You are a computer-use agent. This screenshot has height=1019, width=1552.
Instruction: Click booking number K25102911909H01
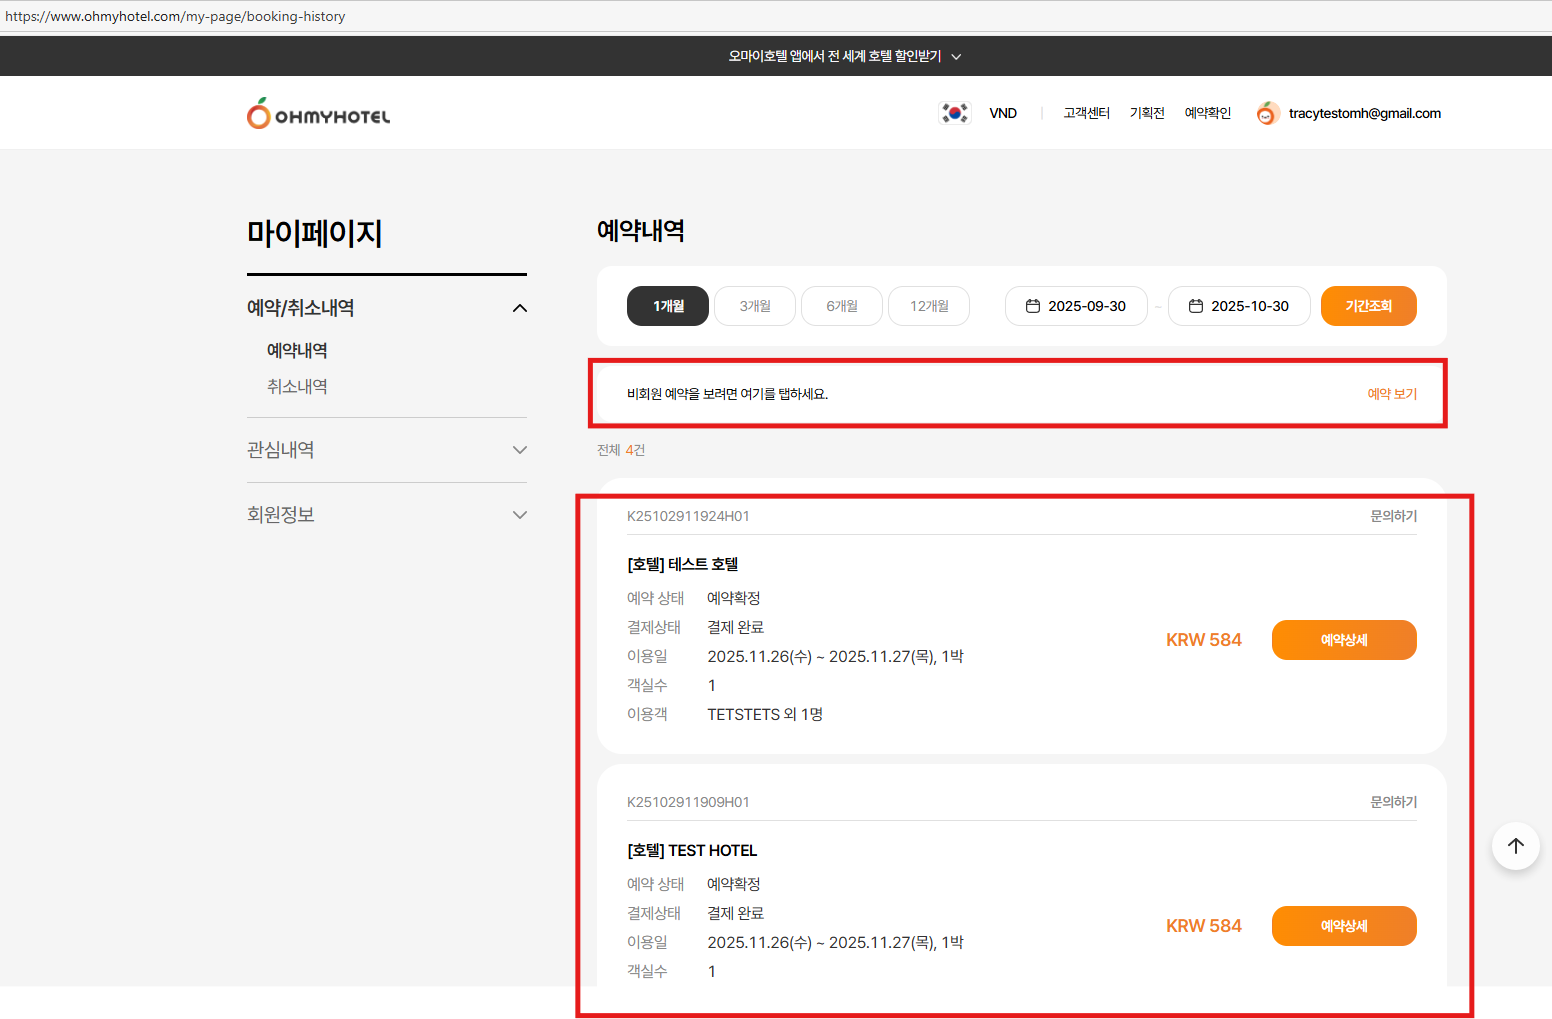[x=688, y=802]
